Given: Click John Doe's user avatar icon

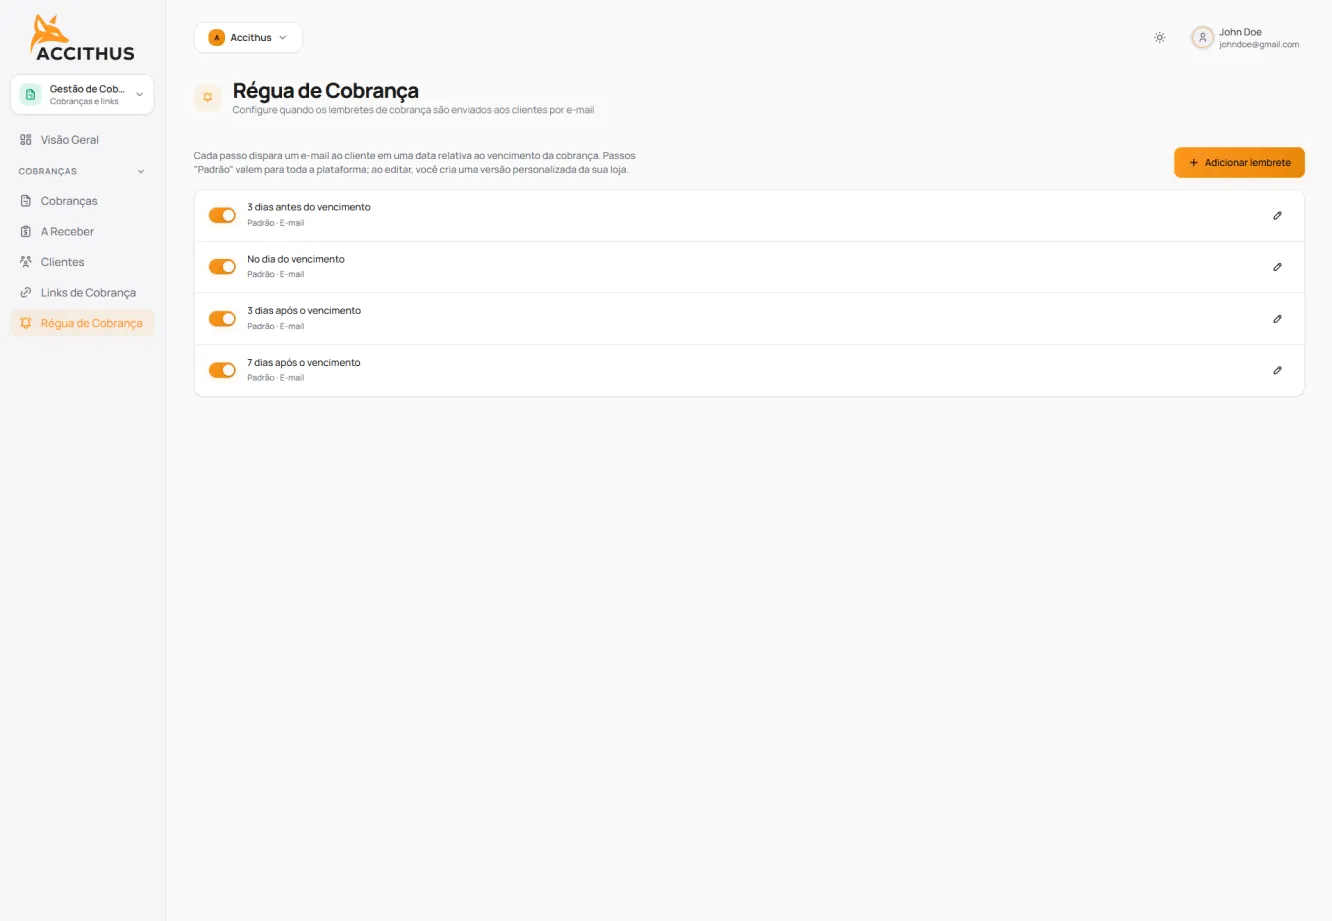Looking at the screenshot, I should [1202, 38].
